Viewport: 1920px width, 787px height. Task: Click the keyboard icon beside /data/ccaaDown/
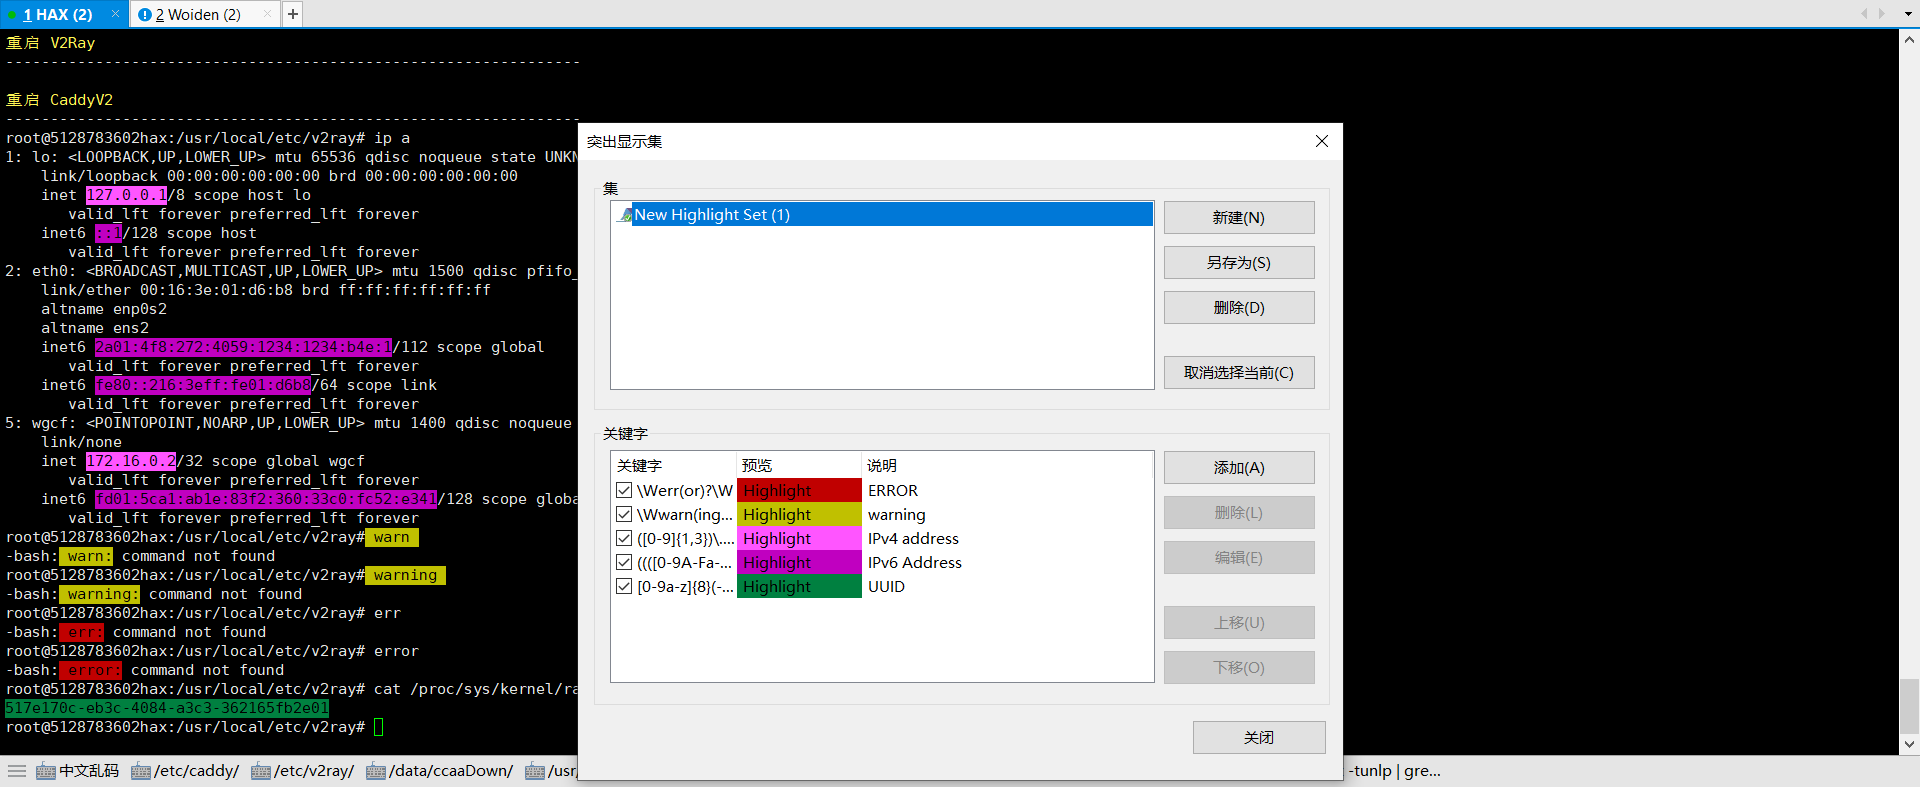pos(376,771)
